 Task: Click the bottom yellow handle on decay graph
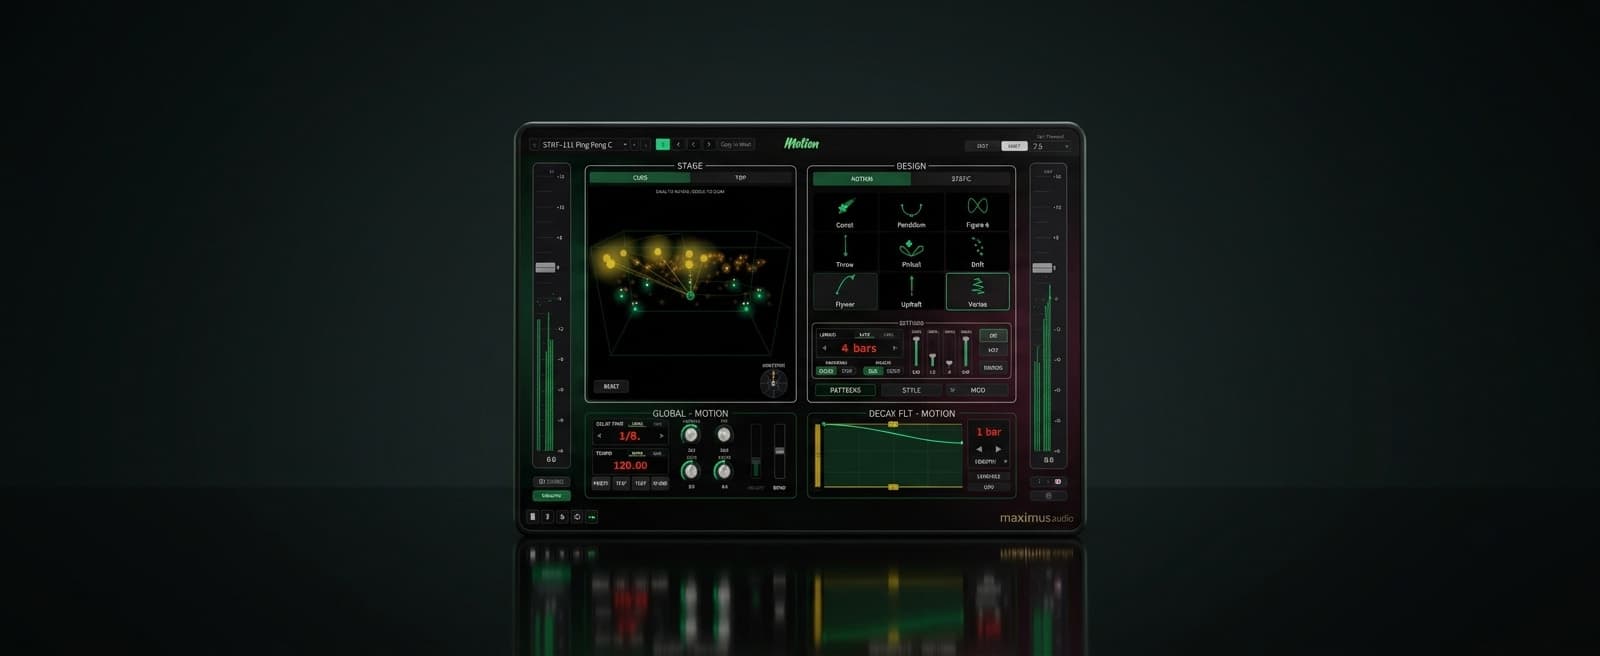(x=893, y=487)
